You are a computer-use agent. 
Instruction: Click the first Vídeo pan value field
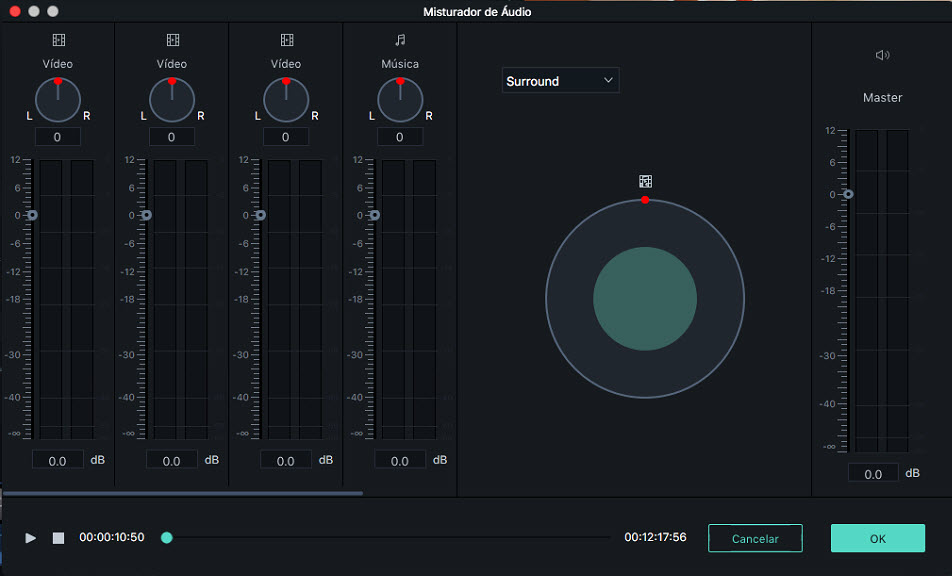(x=58, y=137)
